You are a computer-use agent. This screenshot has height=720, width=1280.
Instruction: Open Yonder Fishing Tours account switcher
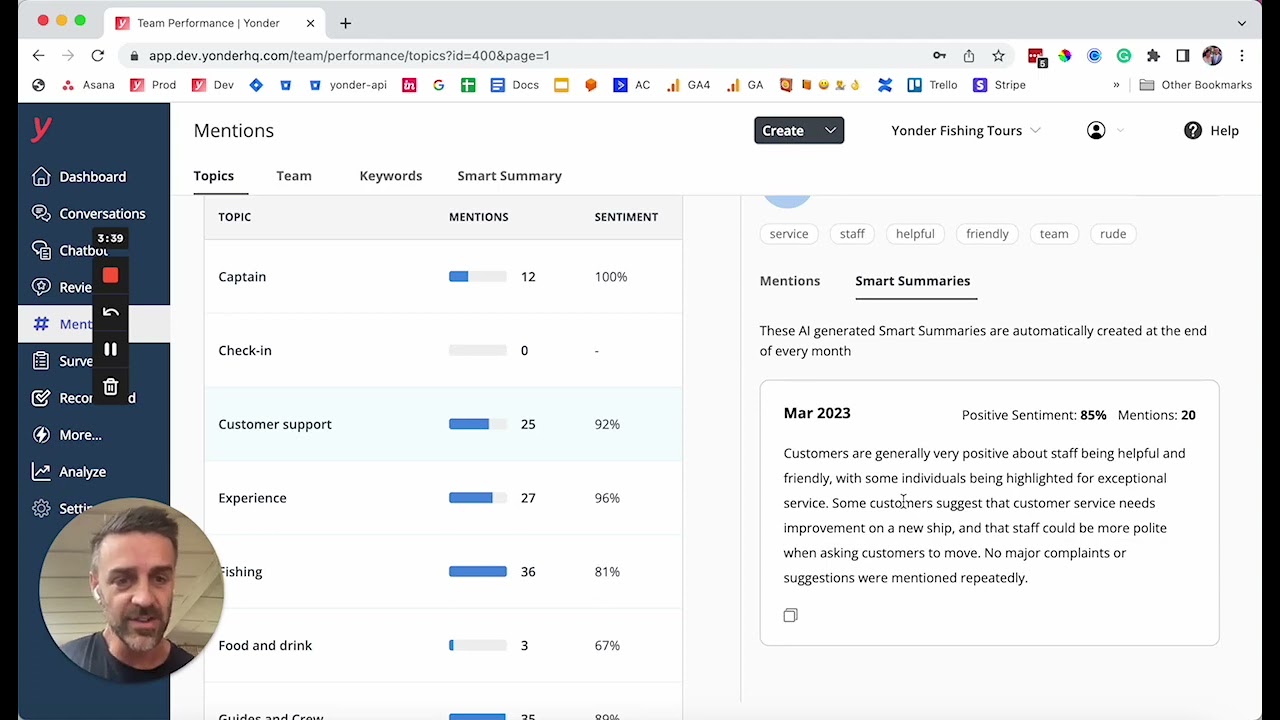tap(965, 131)
